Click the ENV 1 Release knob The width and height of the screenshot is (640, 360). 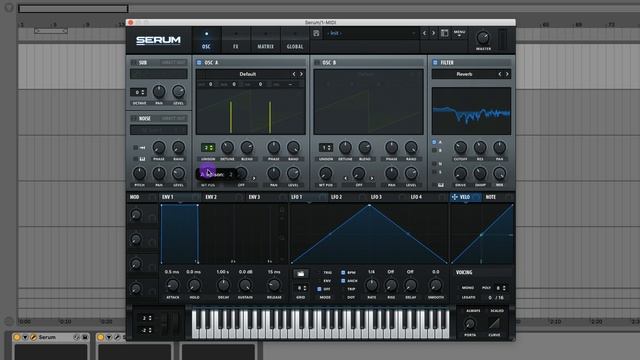click(274, 285)
